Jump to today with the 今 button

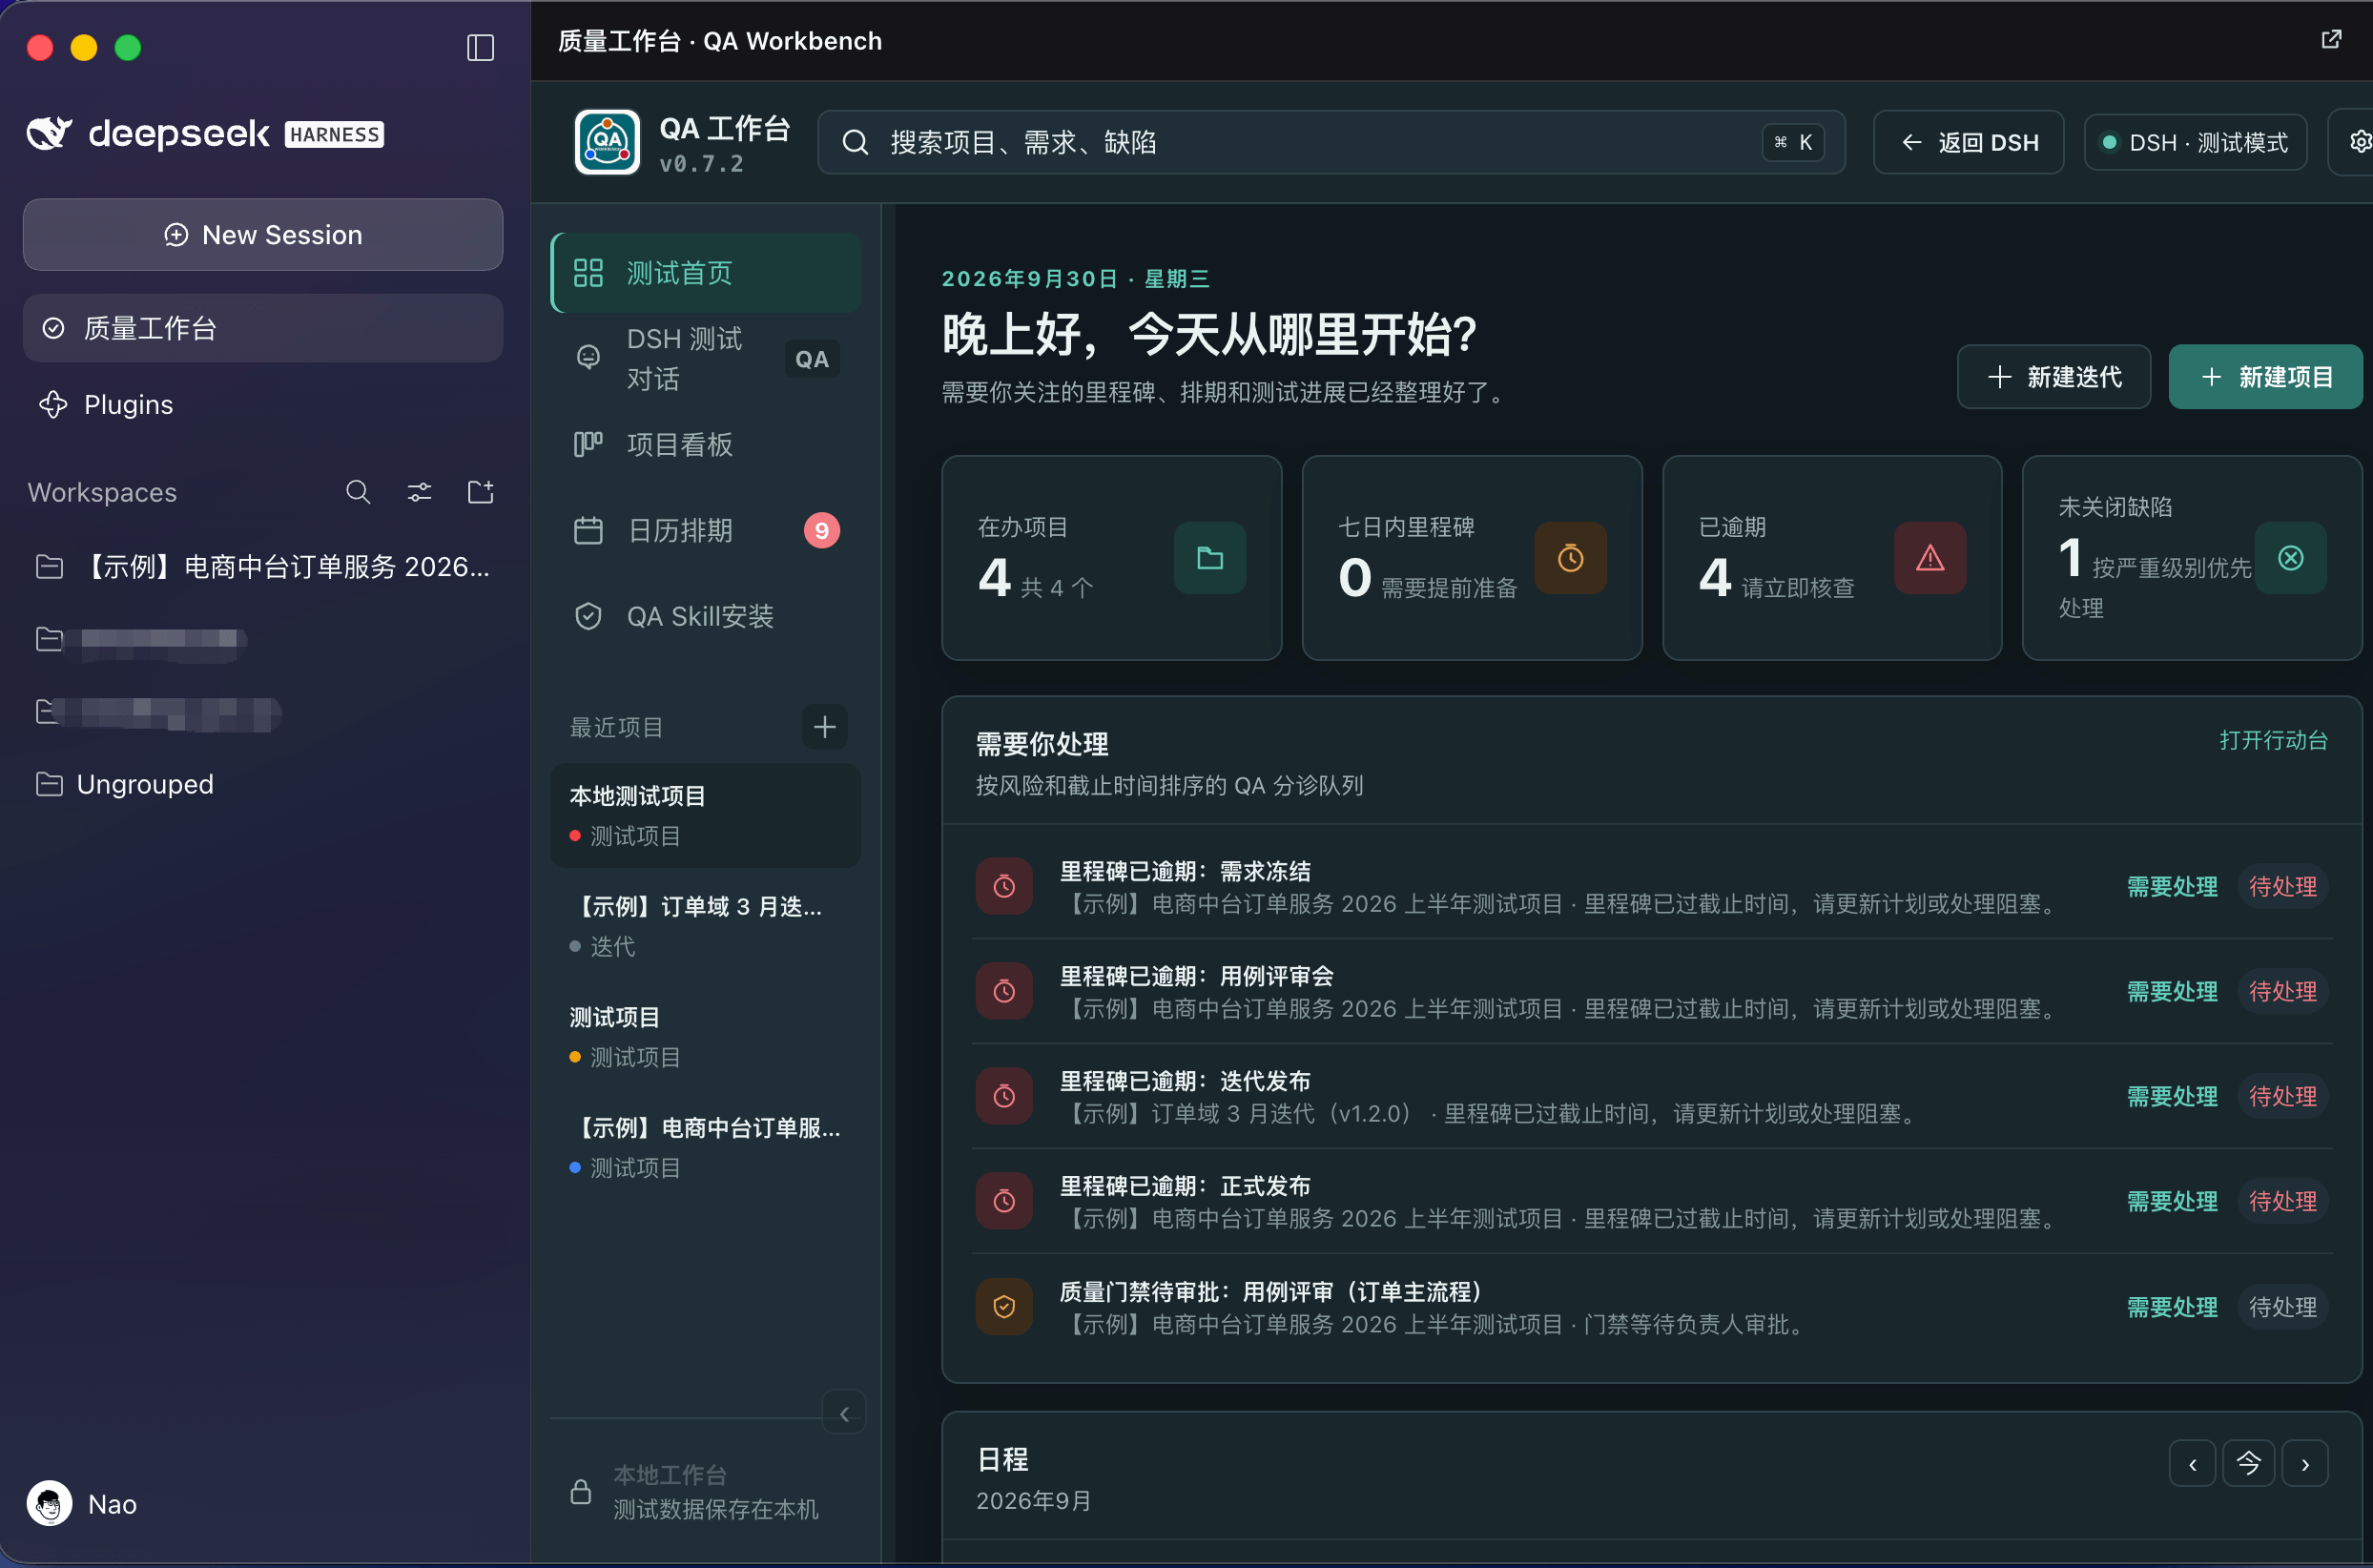[x=2248, y=1464]
